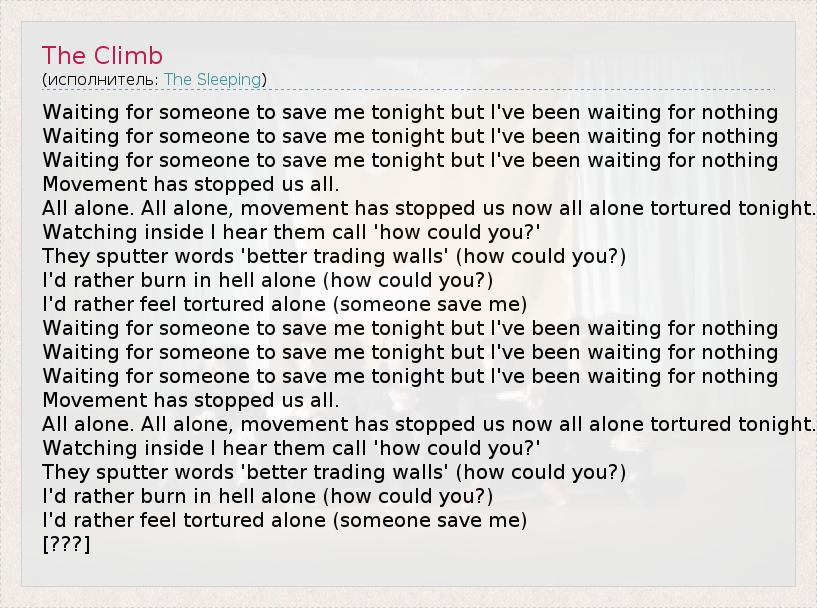Select second Movement has stopped us all line
The height and width of the screenshot is (608, 817).
pos(191,400)
